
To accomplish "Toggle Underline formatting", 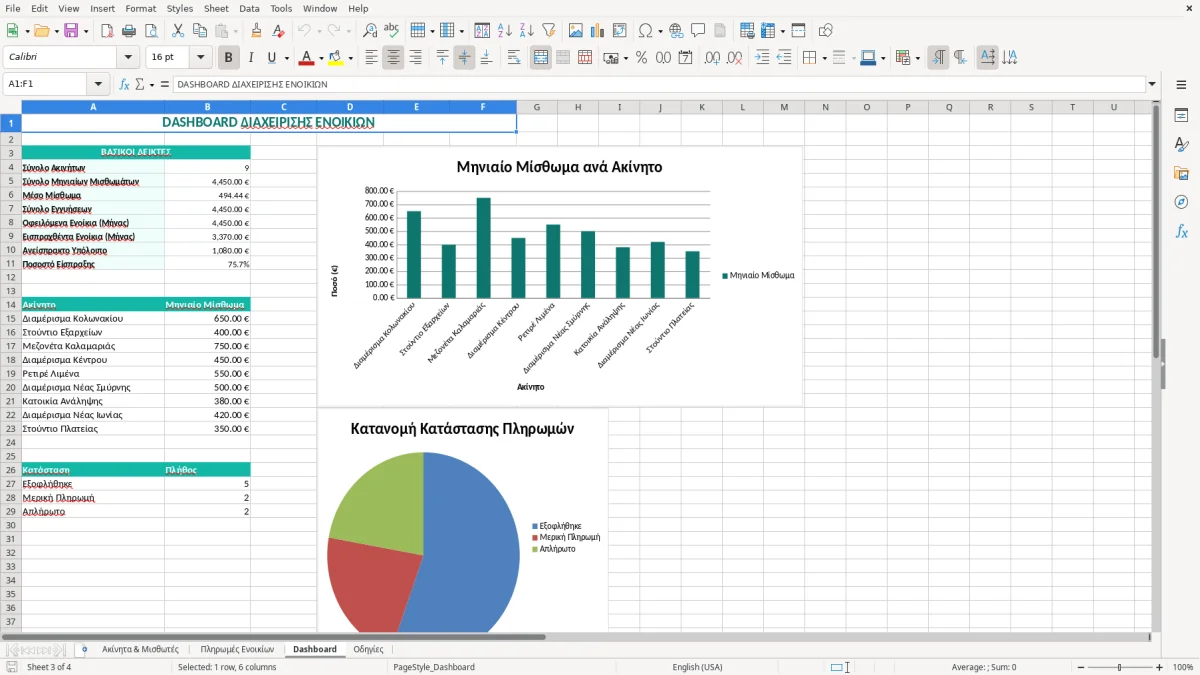I will point(271,58).
